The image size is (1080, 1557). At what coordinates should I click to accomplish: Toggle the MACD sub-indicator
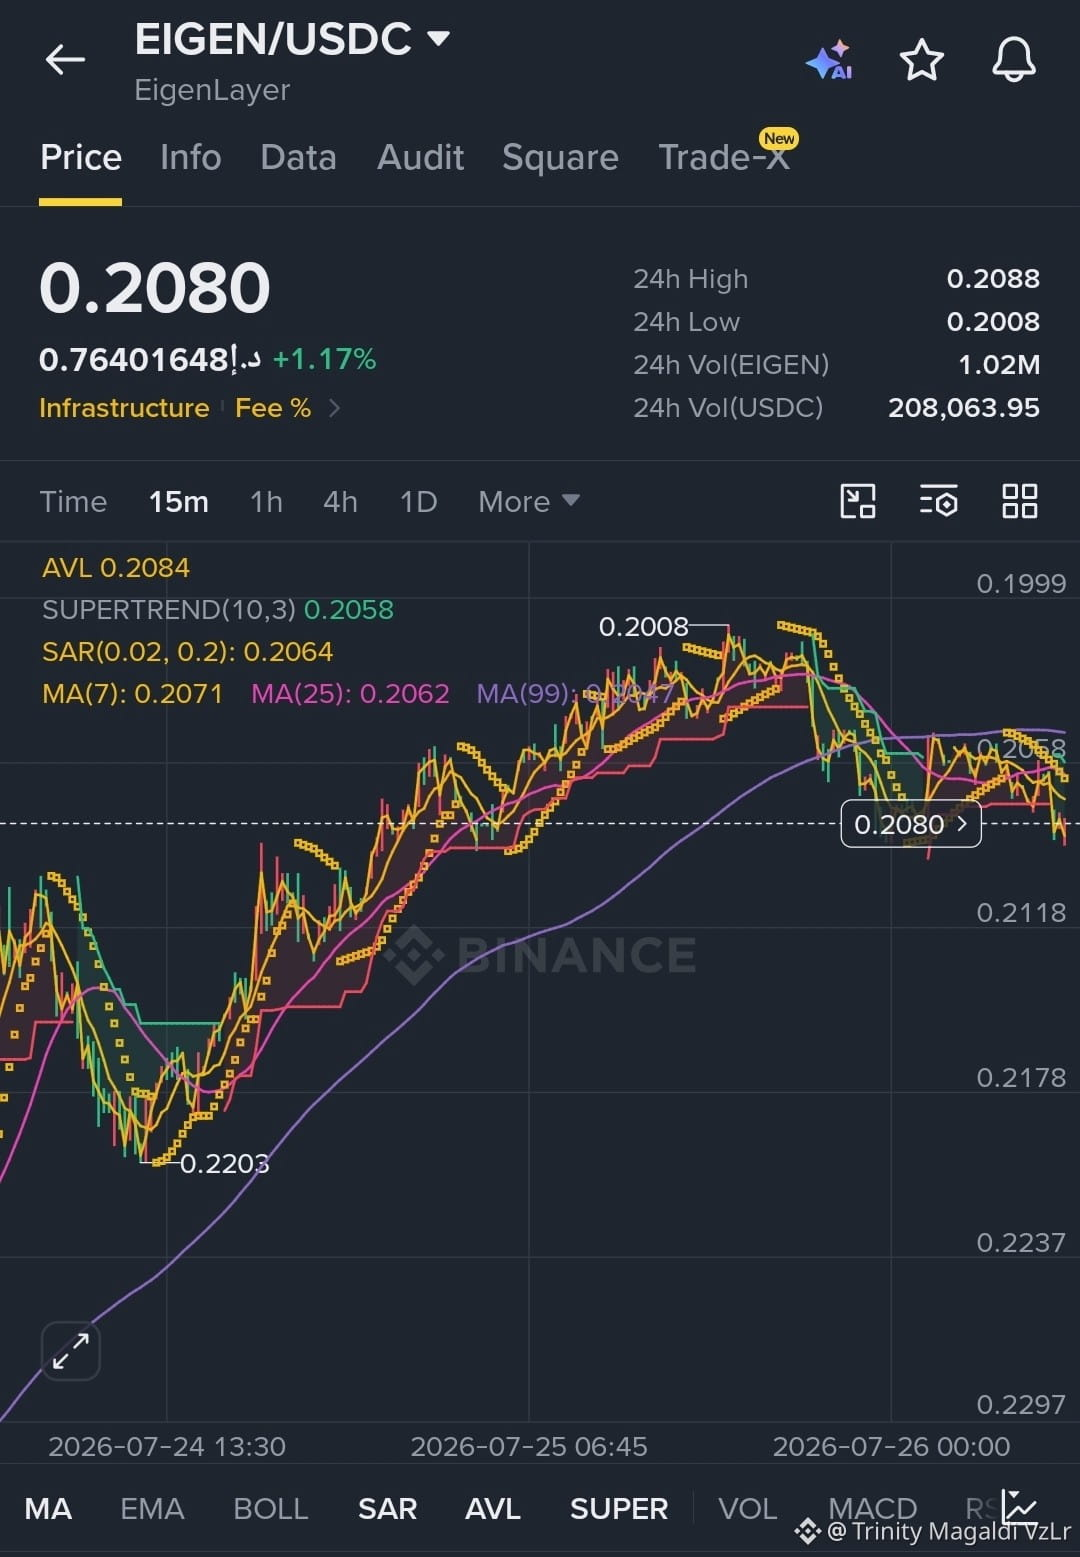[x=873, y=1508]
